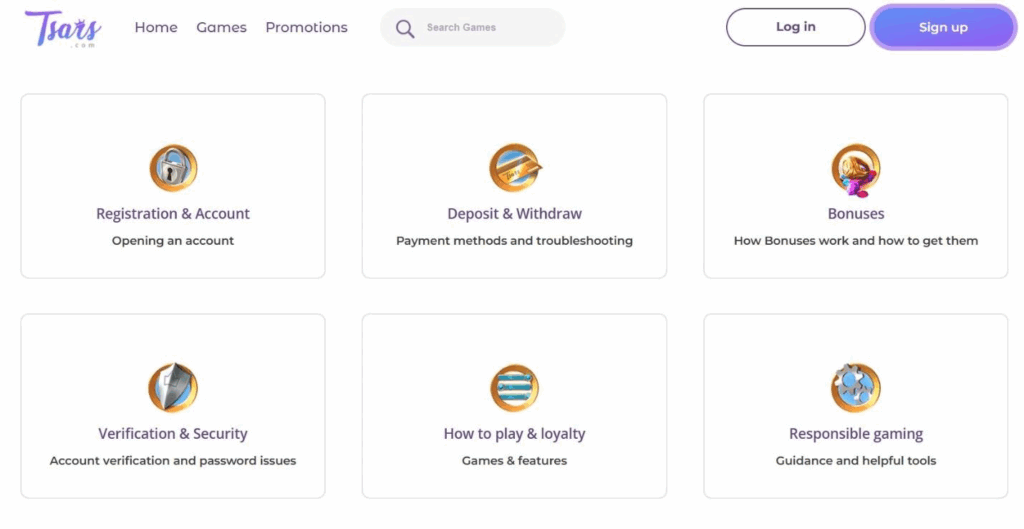
Task: Click the magnifying glass search icon
Action: tap(405, 28)
